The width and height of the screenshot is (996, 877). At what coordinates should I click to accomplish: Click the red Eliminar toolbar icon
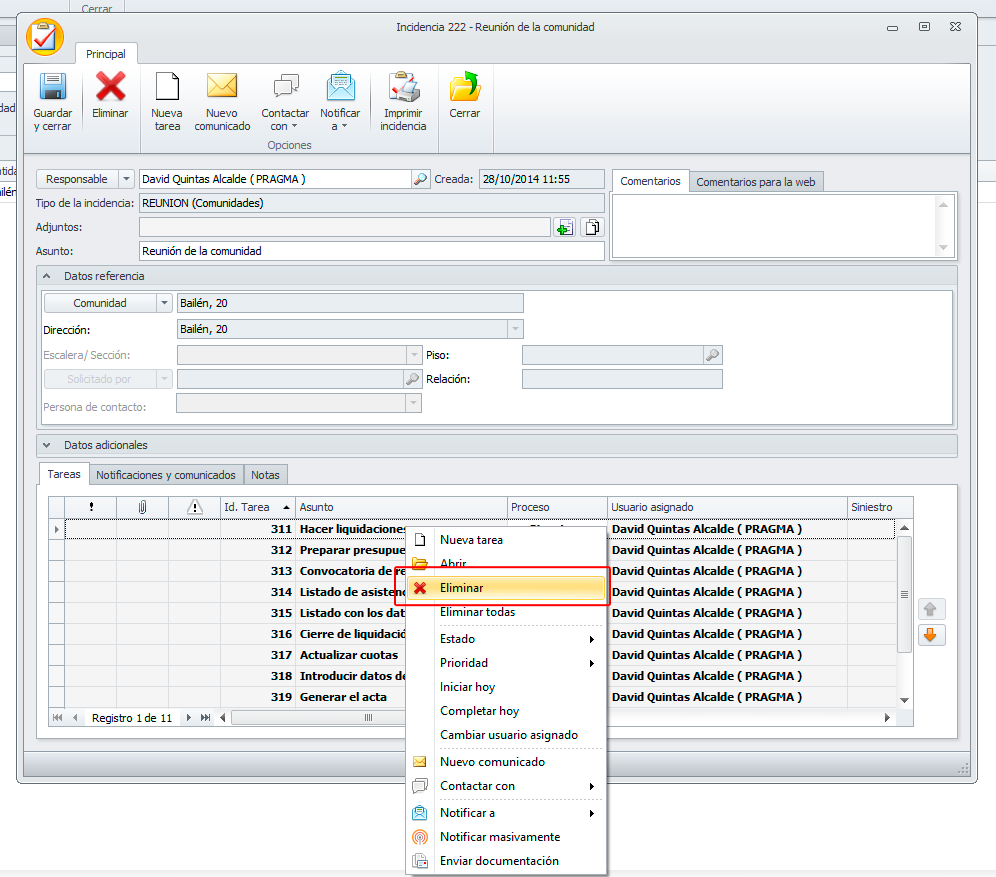(110, 88)
